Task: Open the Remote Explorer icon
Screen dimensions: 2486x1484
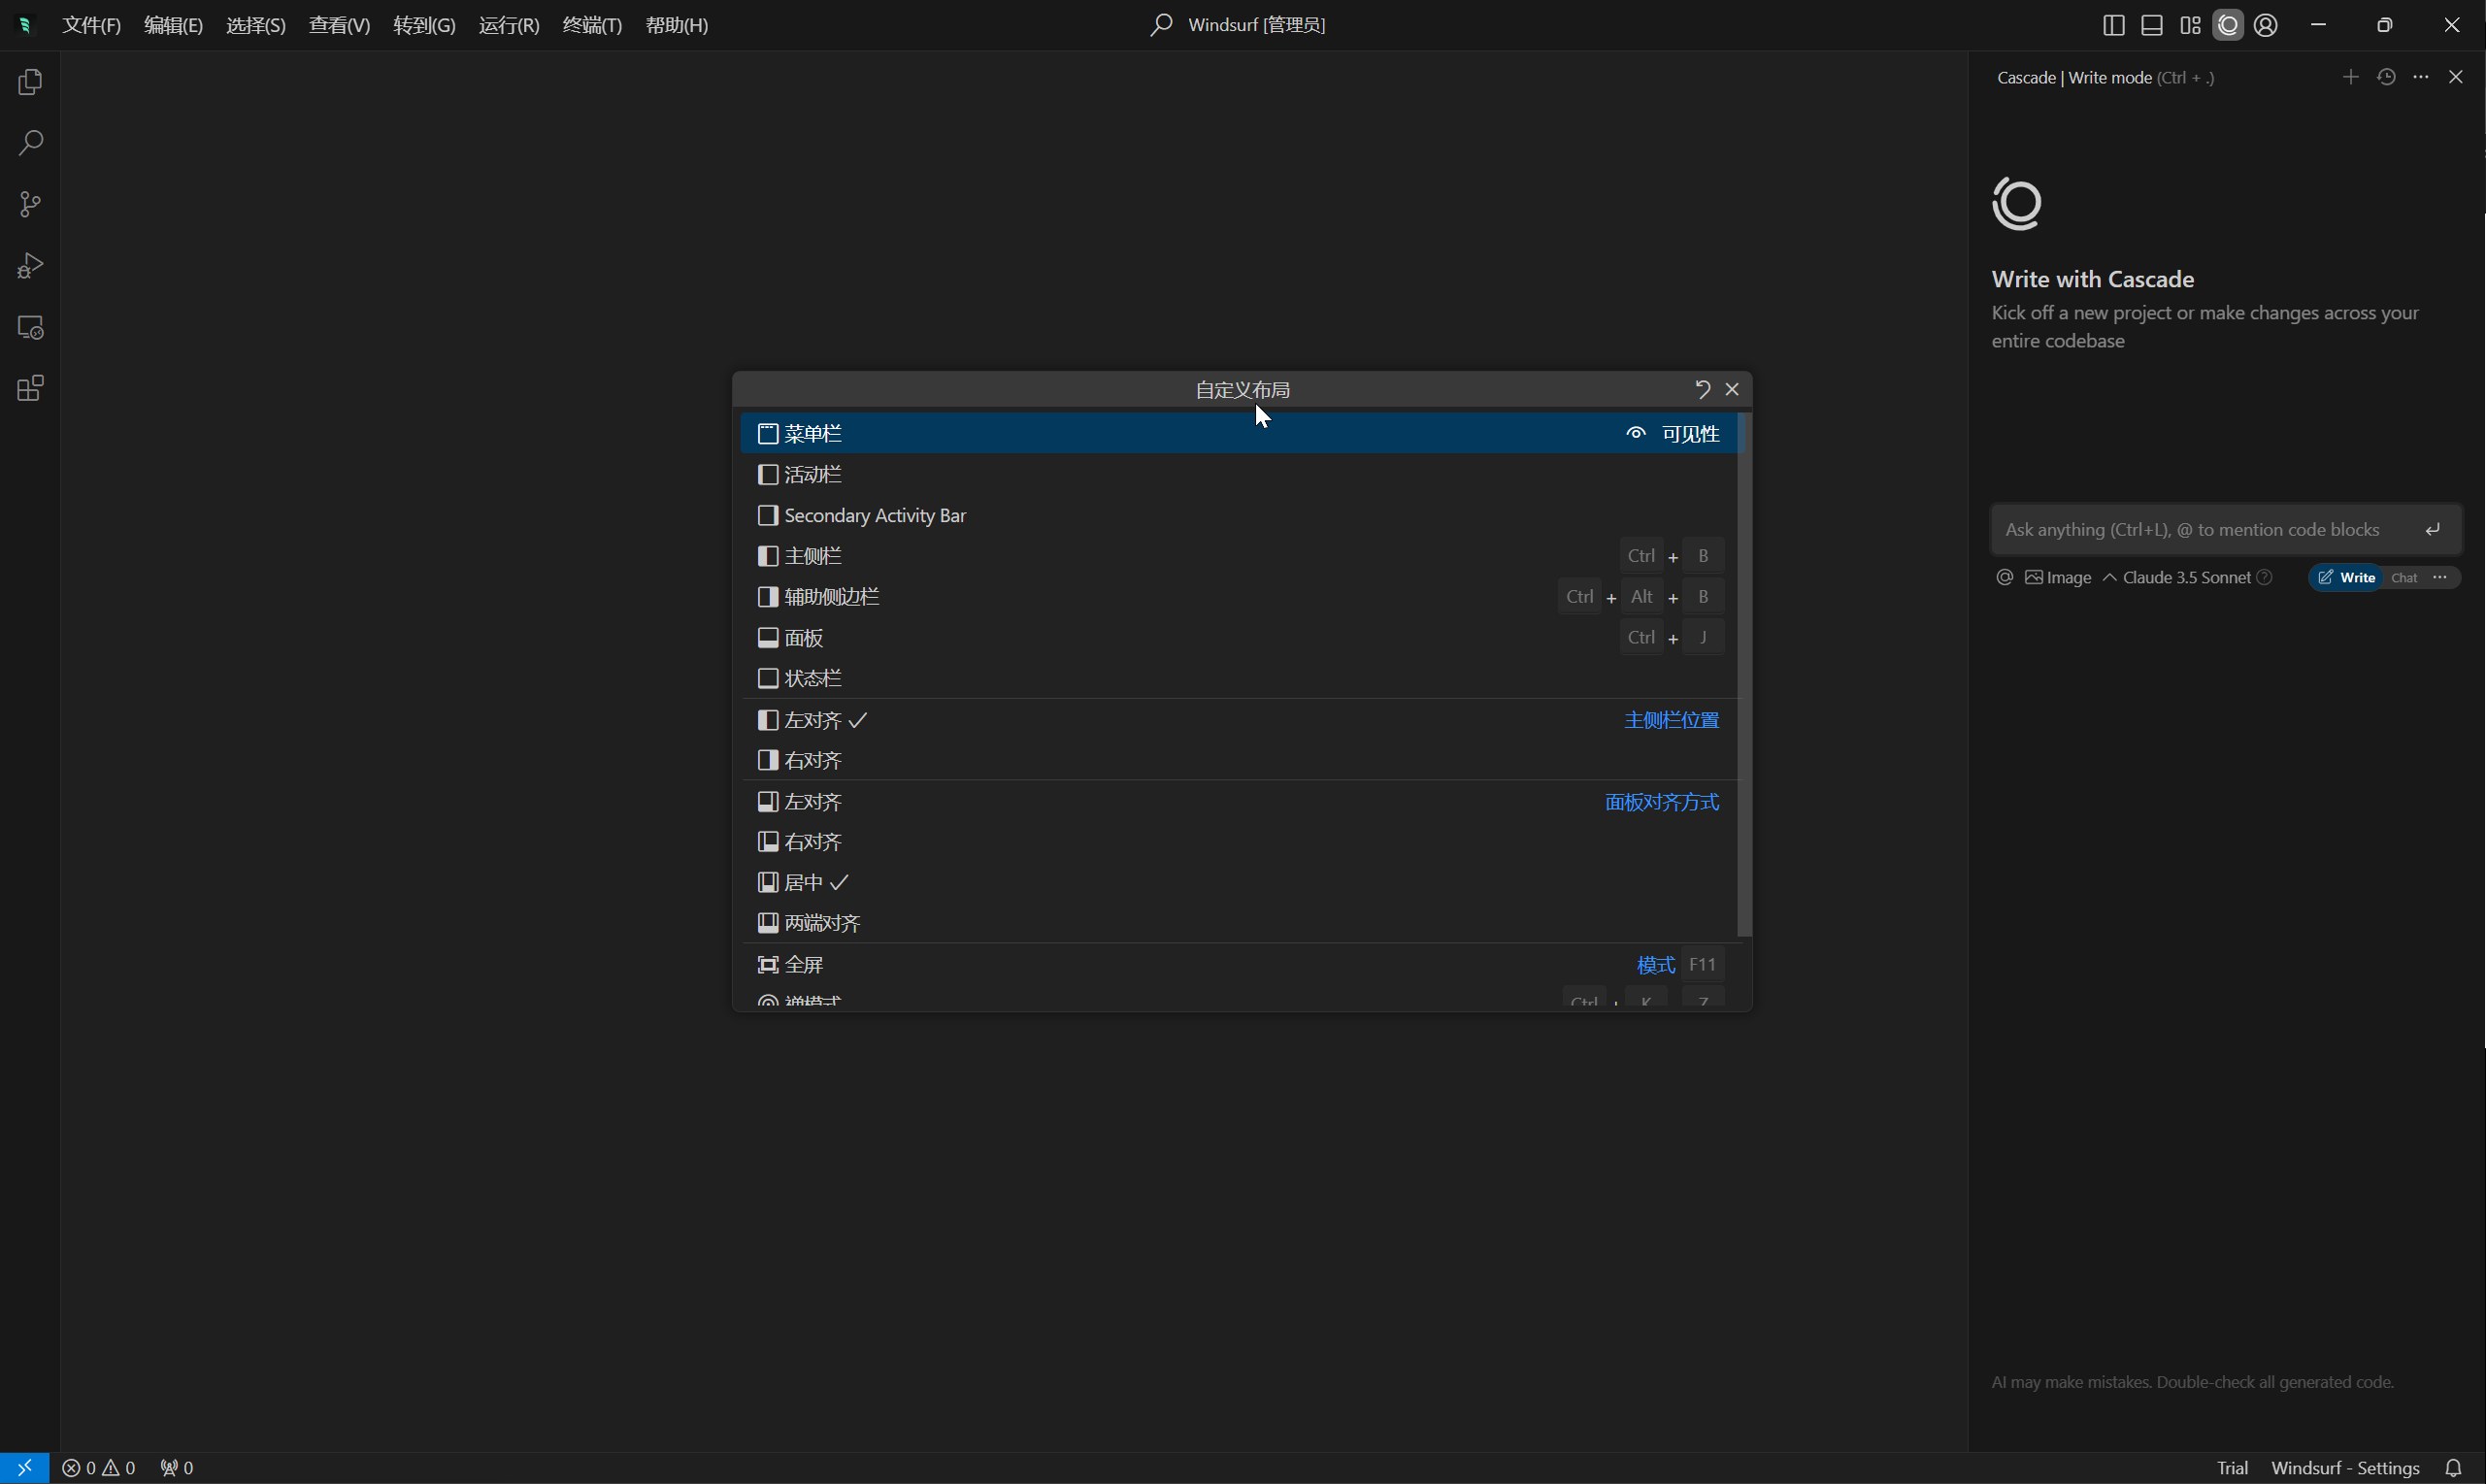Action: [30, 328]
